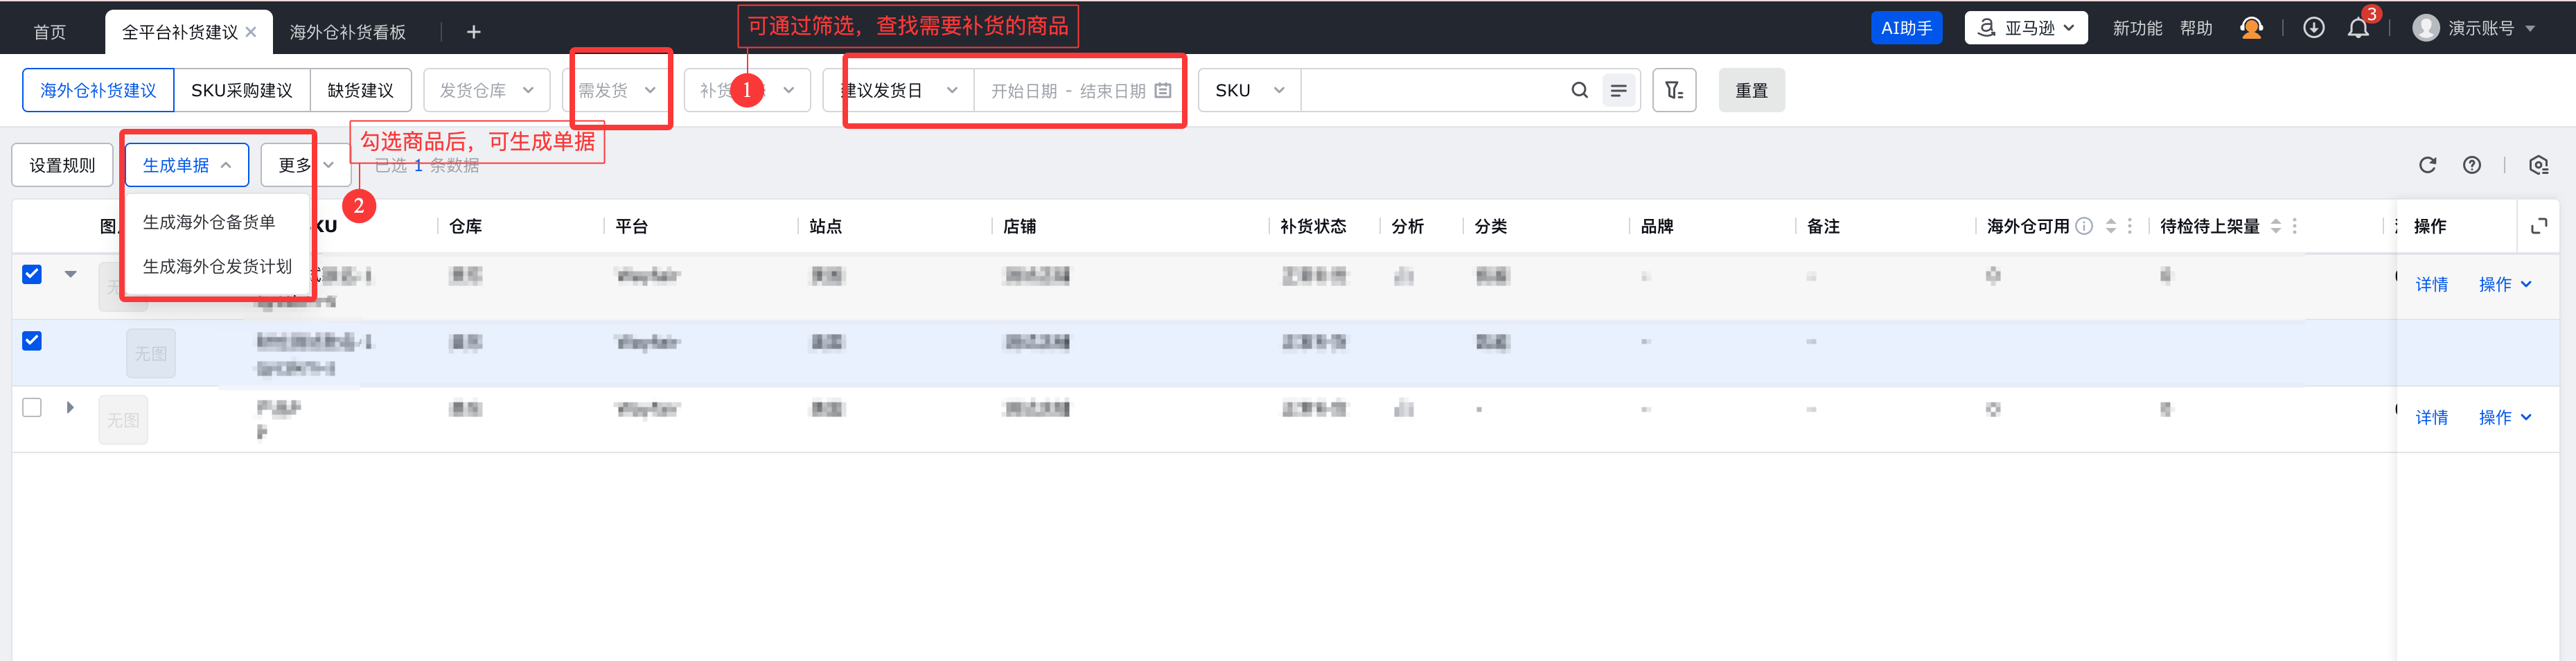Select 生成海外仓备货单 menu item

(x=208, y=222)
